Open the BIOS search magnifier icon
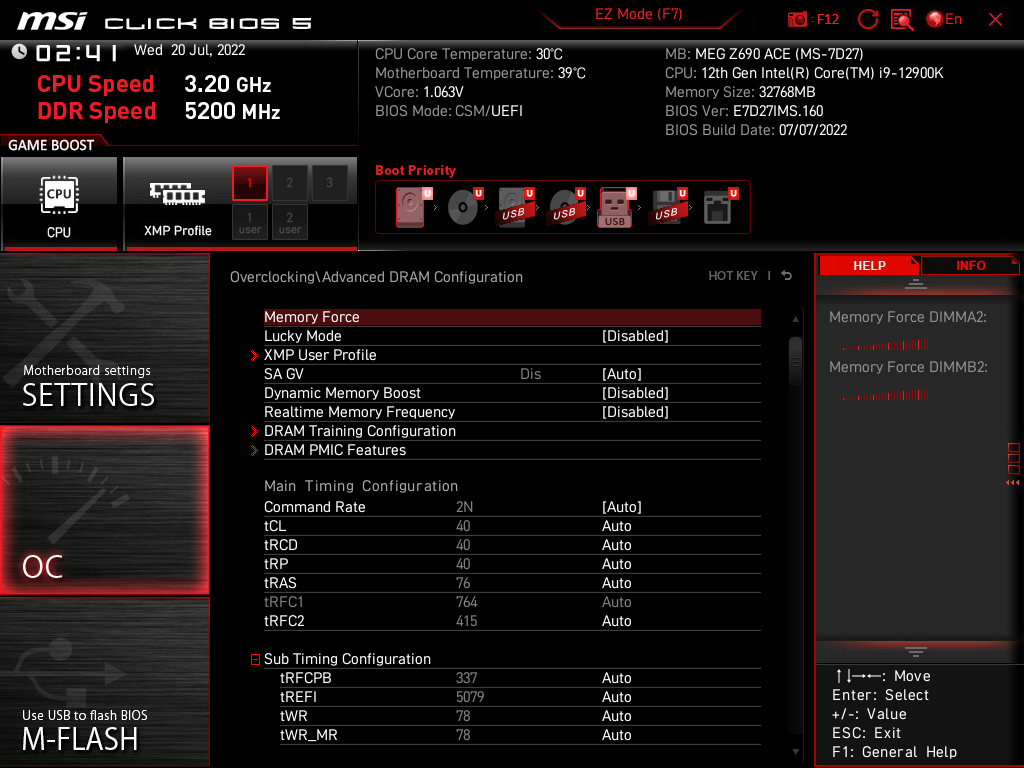 (x=902, y=20)
